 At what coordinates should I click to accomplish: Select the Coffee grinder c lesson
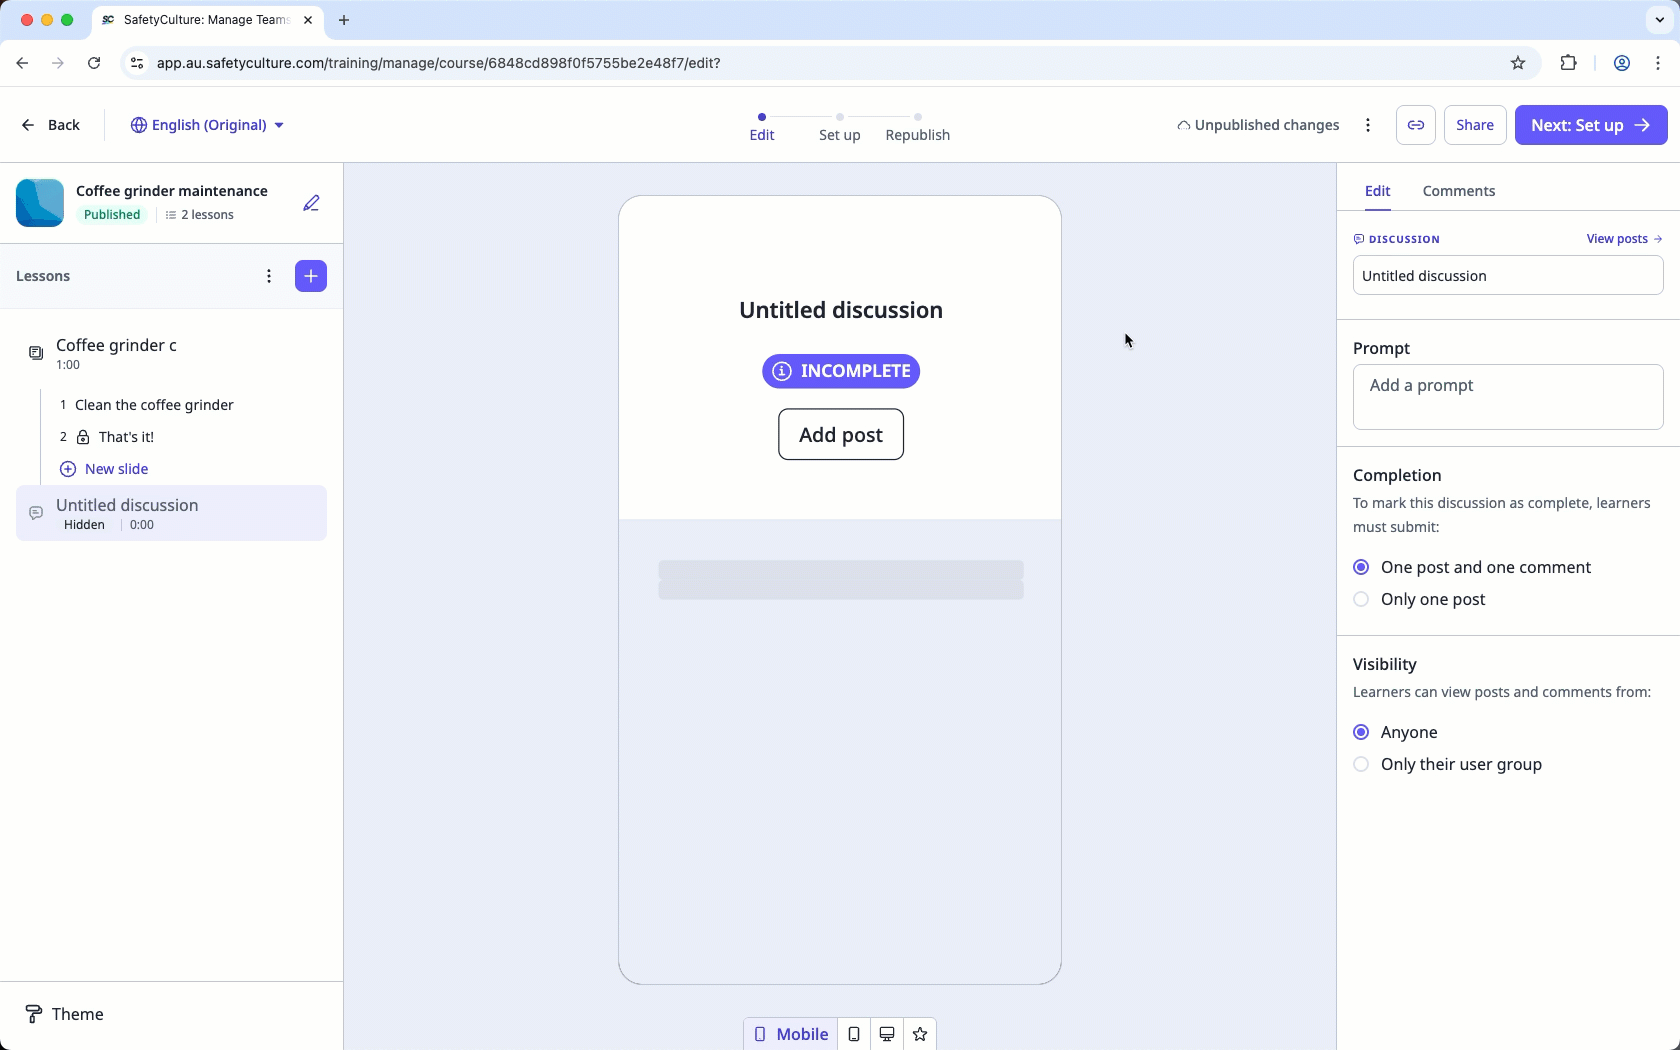click(x=171, y=353)
